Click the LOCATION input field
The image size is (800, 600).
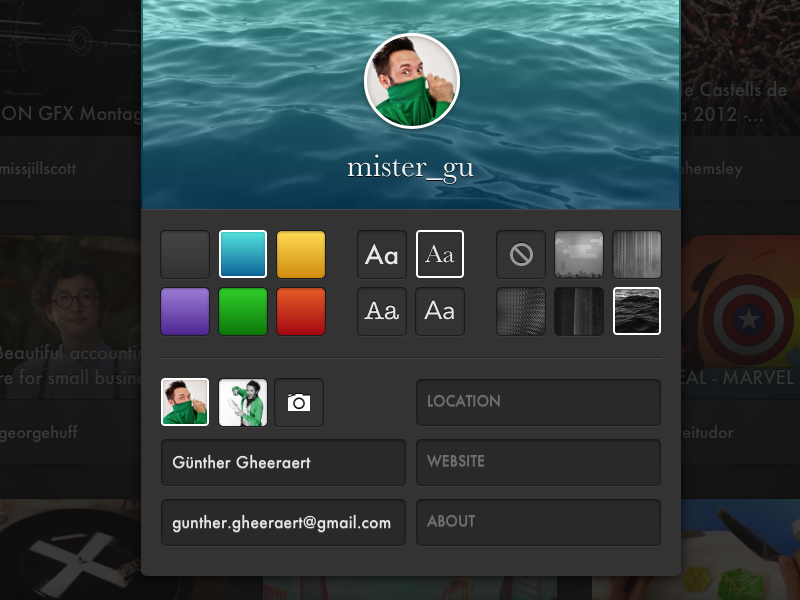538,402
